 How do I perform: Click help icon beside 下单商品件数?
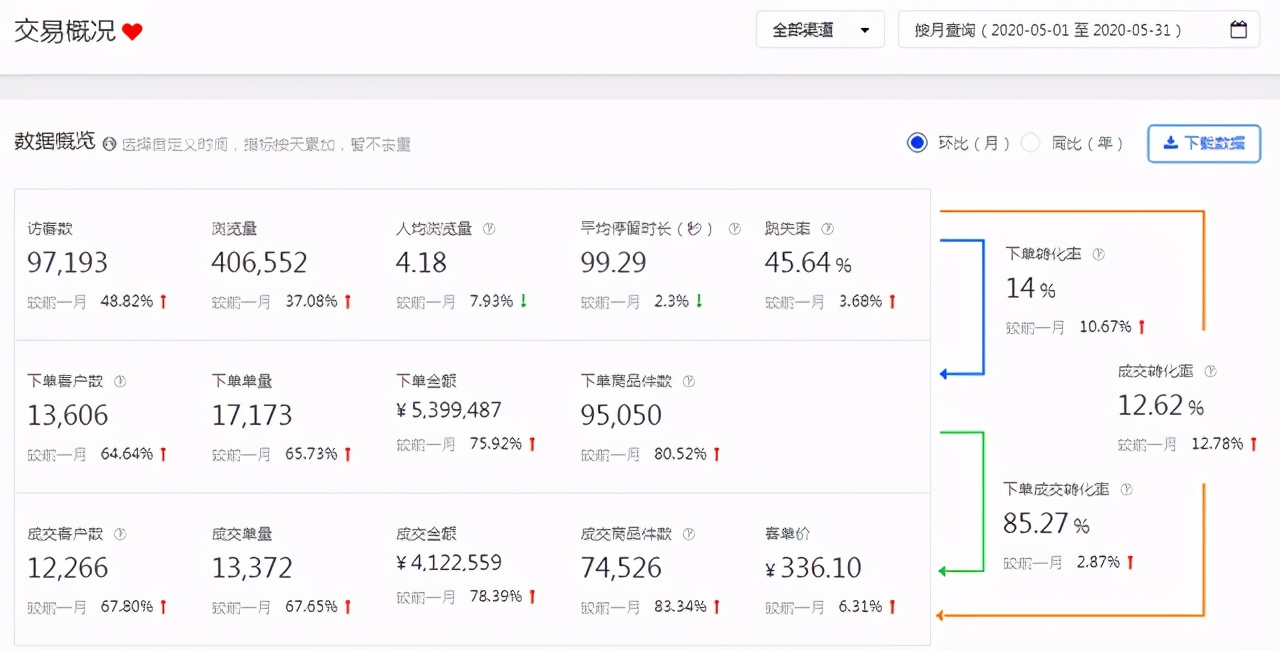coord(687,381)
